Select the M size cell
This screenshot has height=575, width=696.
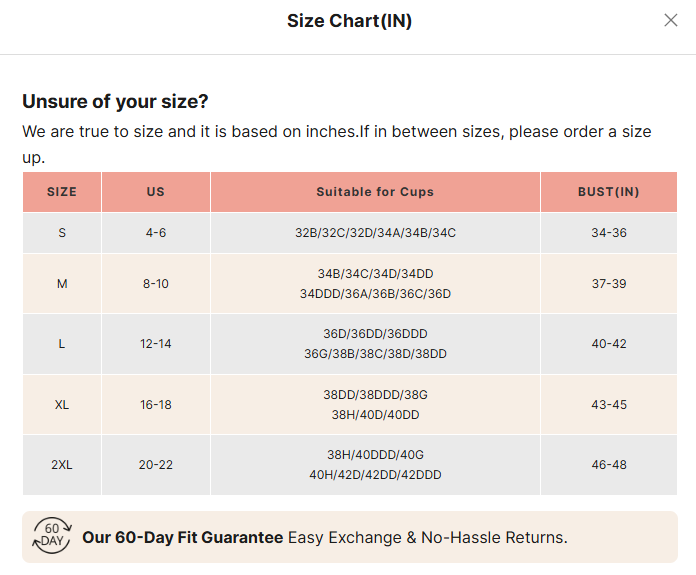pyautogui.click(x=62, y=284)
